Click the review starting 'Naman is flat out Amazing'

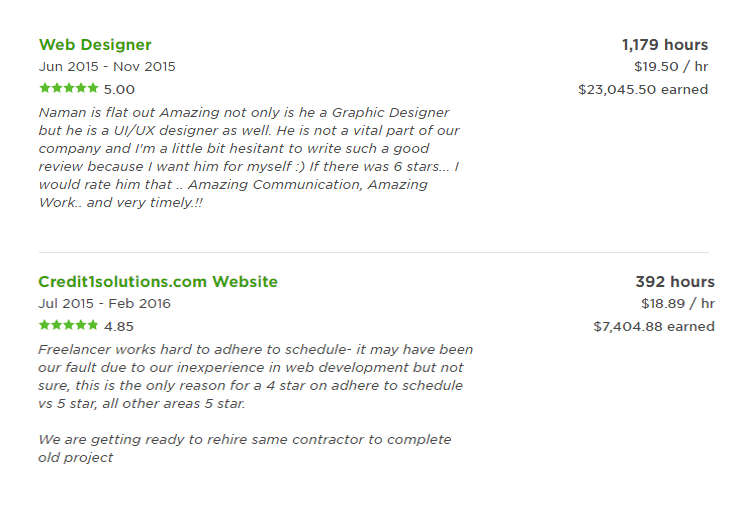pyautogui.click(x=249, y=157)
